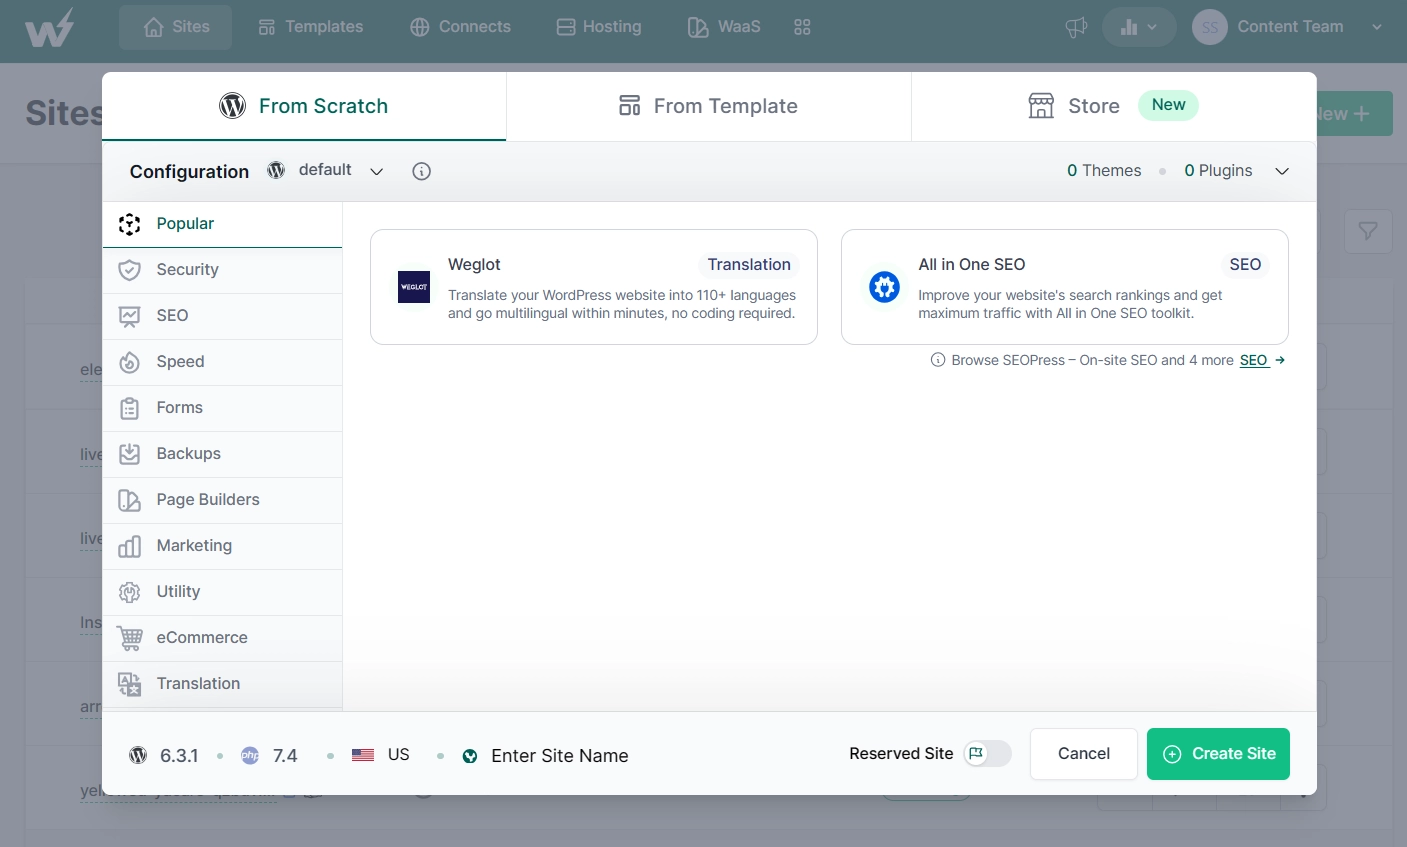Open the apps grid icon
1407x847 pixels.
(802, 27)
